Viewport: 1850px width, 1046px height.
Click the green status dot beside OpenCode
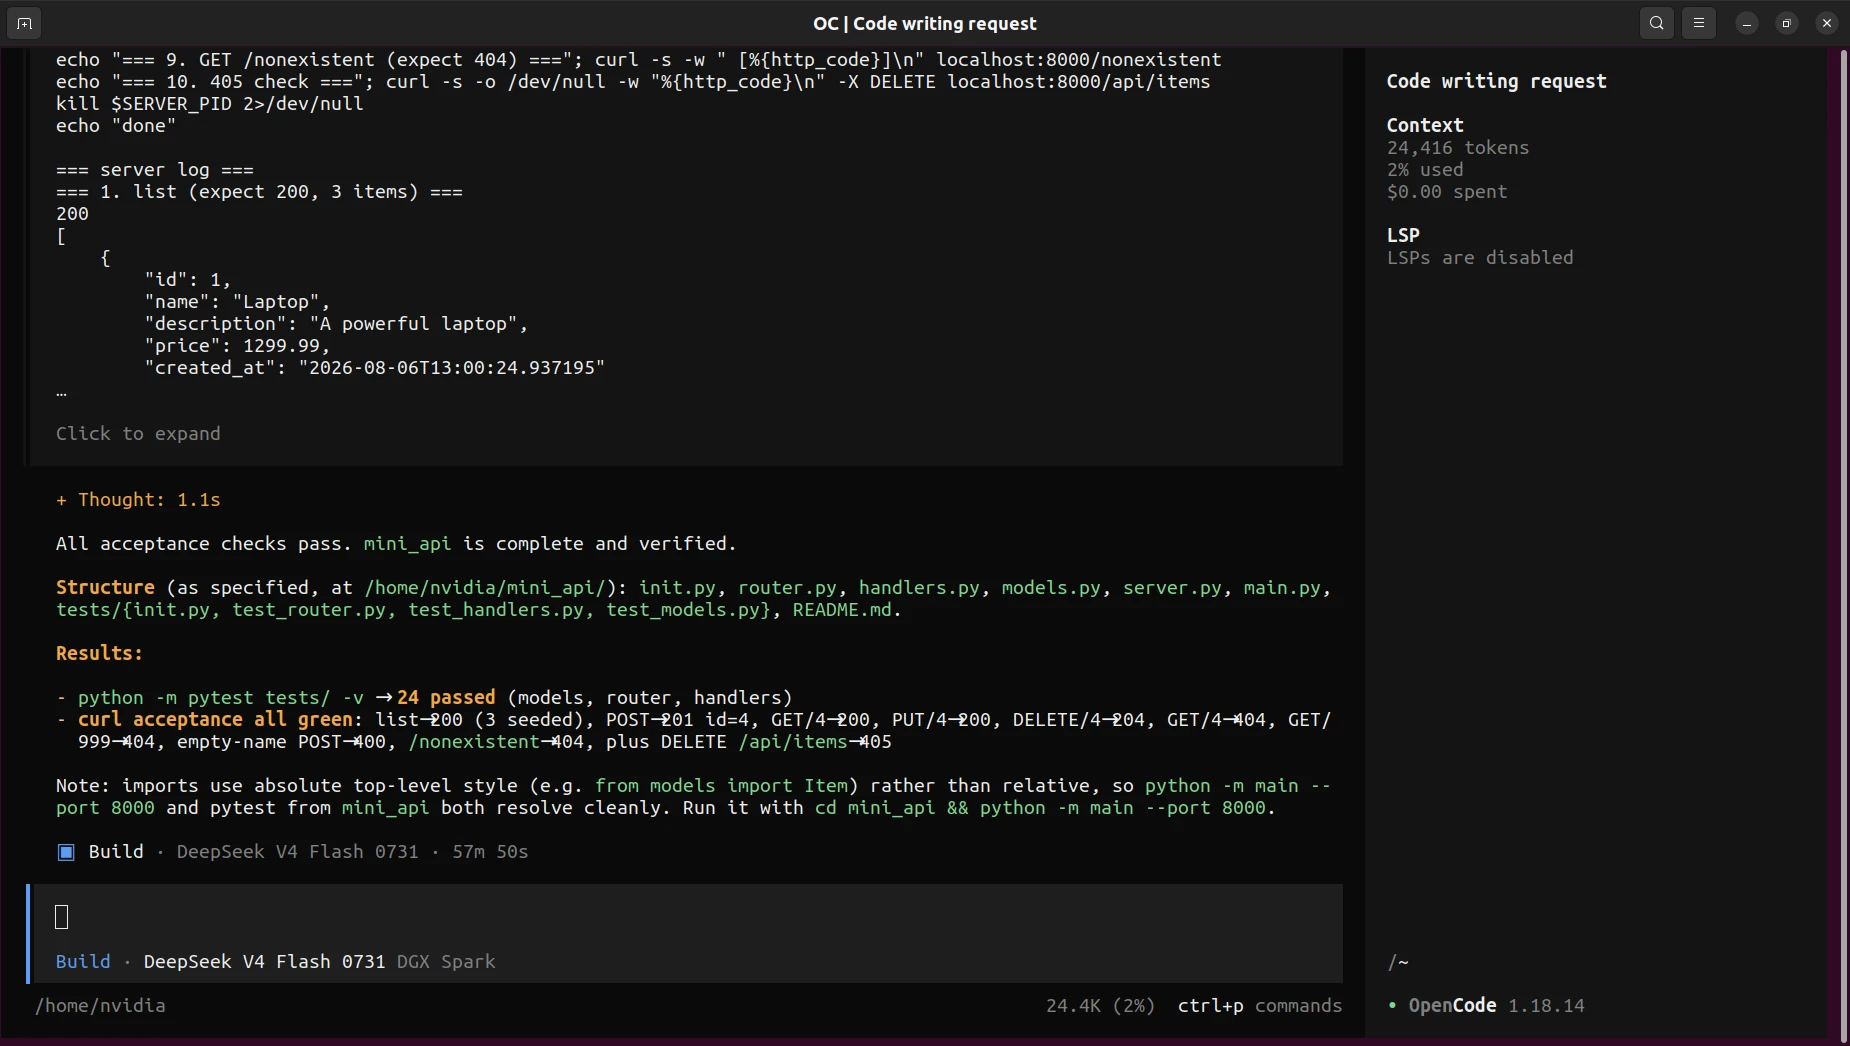click(x=1392, y=1005)
